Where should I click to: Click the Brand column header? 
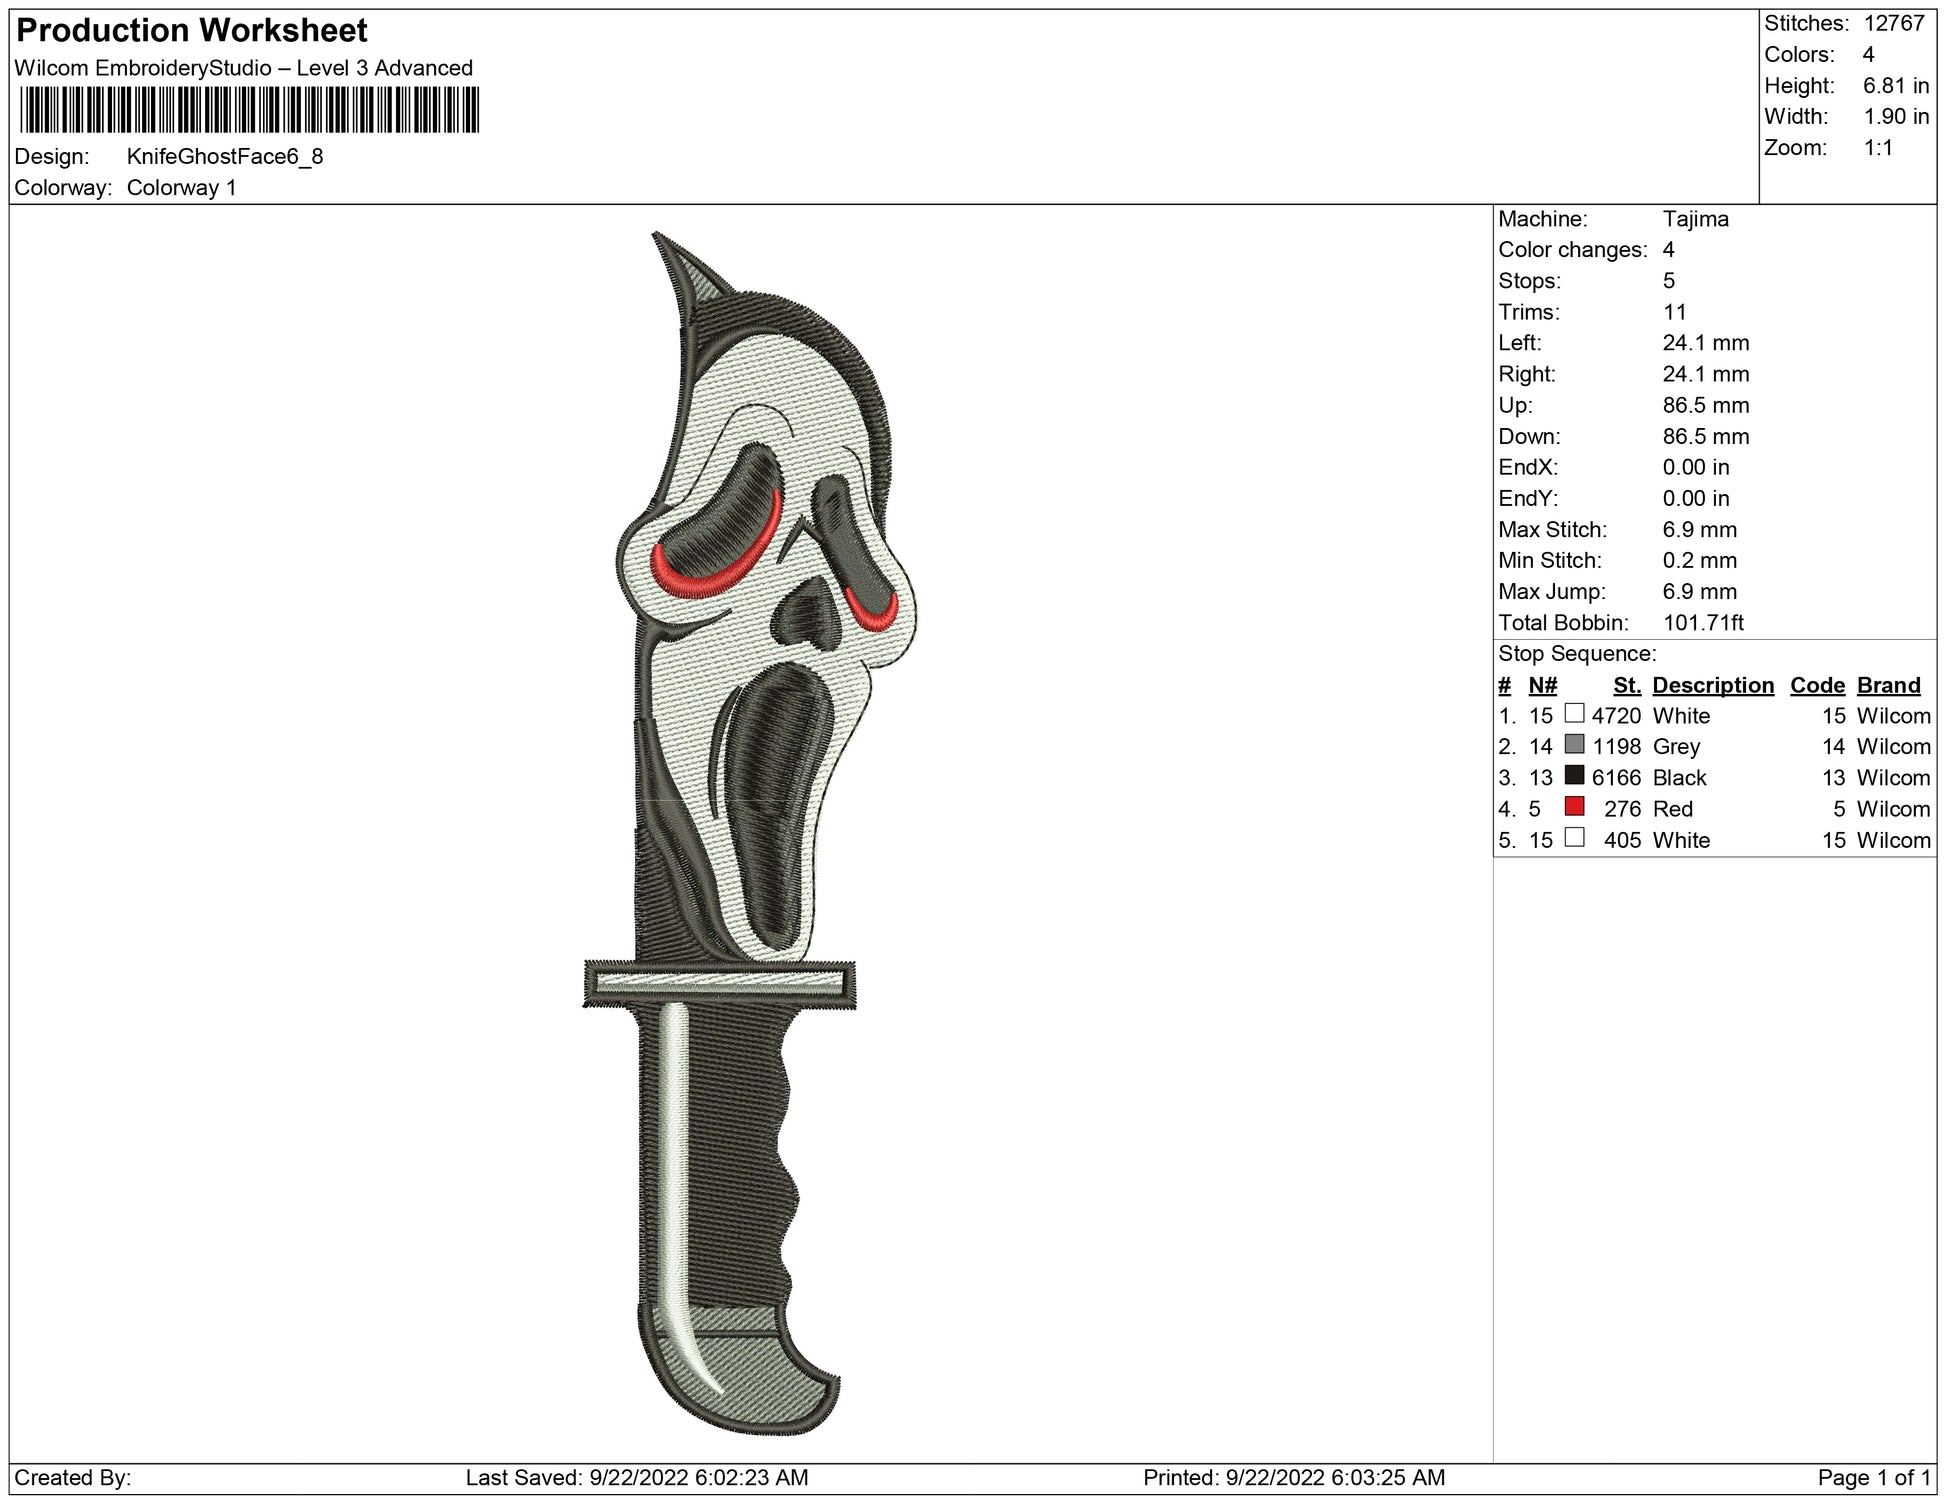point(1888,685)
